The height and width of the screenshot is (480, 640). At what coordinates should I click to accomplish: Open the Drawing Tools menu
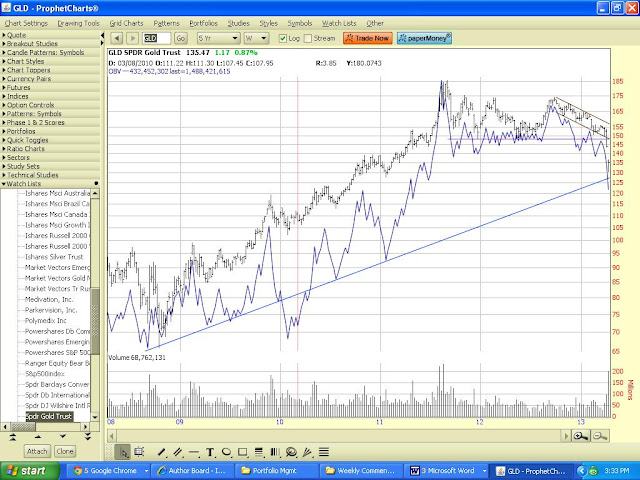coord(78,23)
